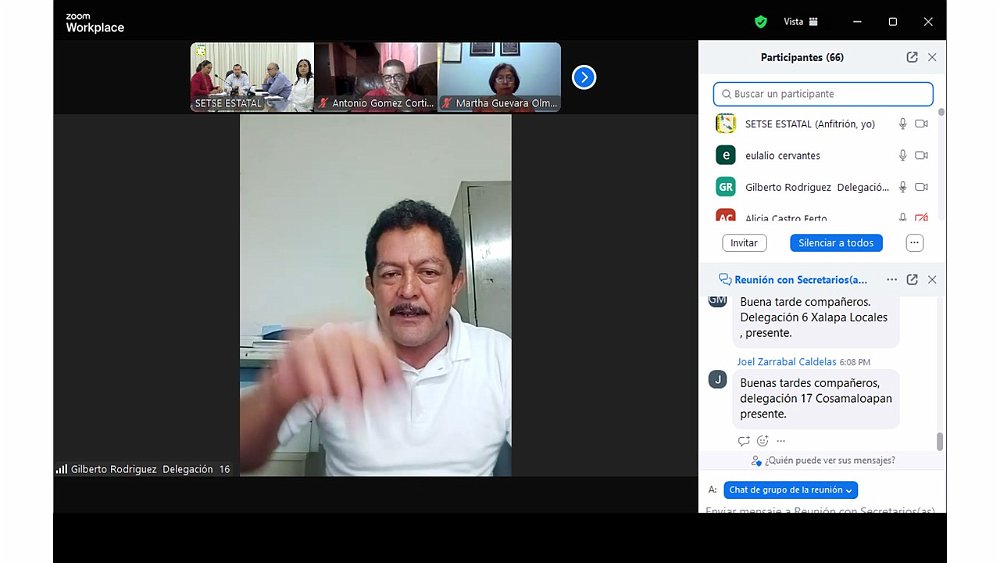The image size is (1000, 563).
Task: Pop out the Participantes panel
Action: pyautogui.click(x=912, y=58)
